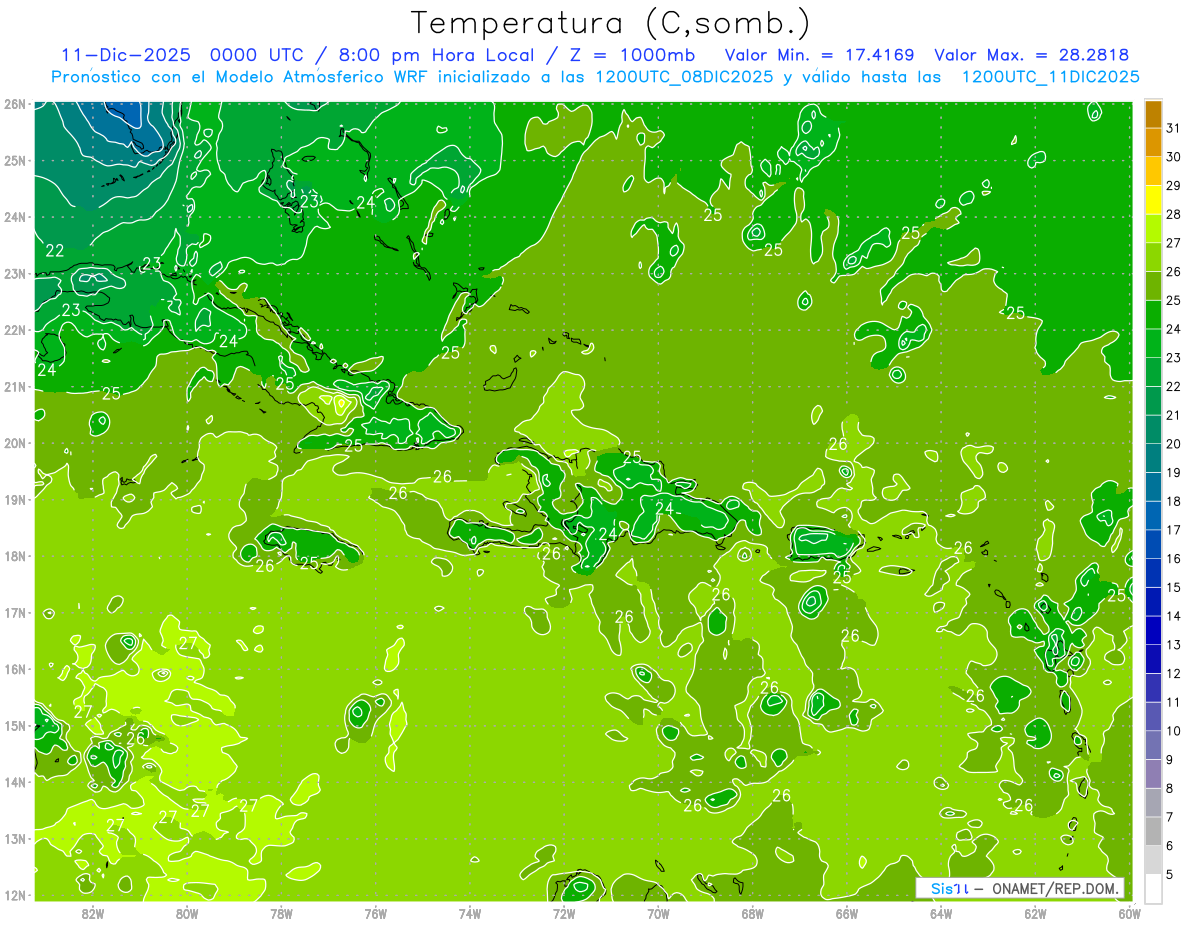Click the "16N" latitude label
Image resolution: width=1200 pixels, height=927 pixels.
[14, 669]
